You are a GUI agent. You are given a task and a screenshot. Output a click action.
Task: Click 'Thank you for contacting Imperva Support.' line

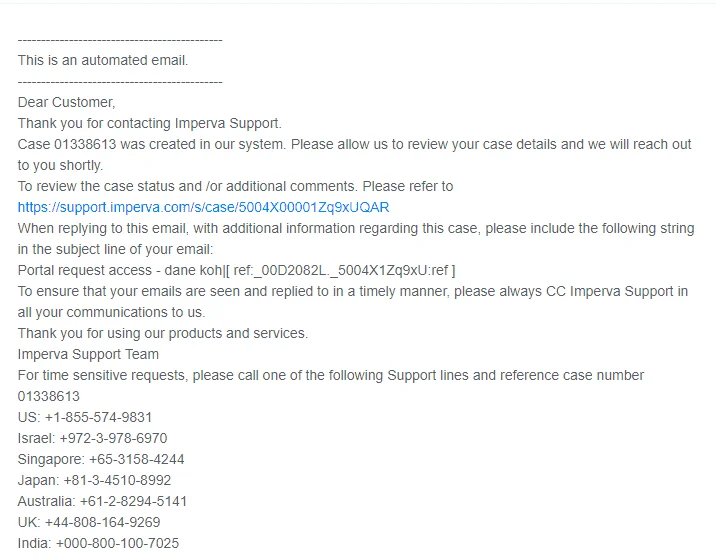(149, 123)
